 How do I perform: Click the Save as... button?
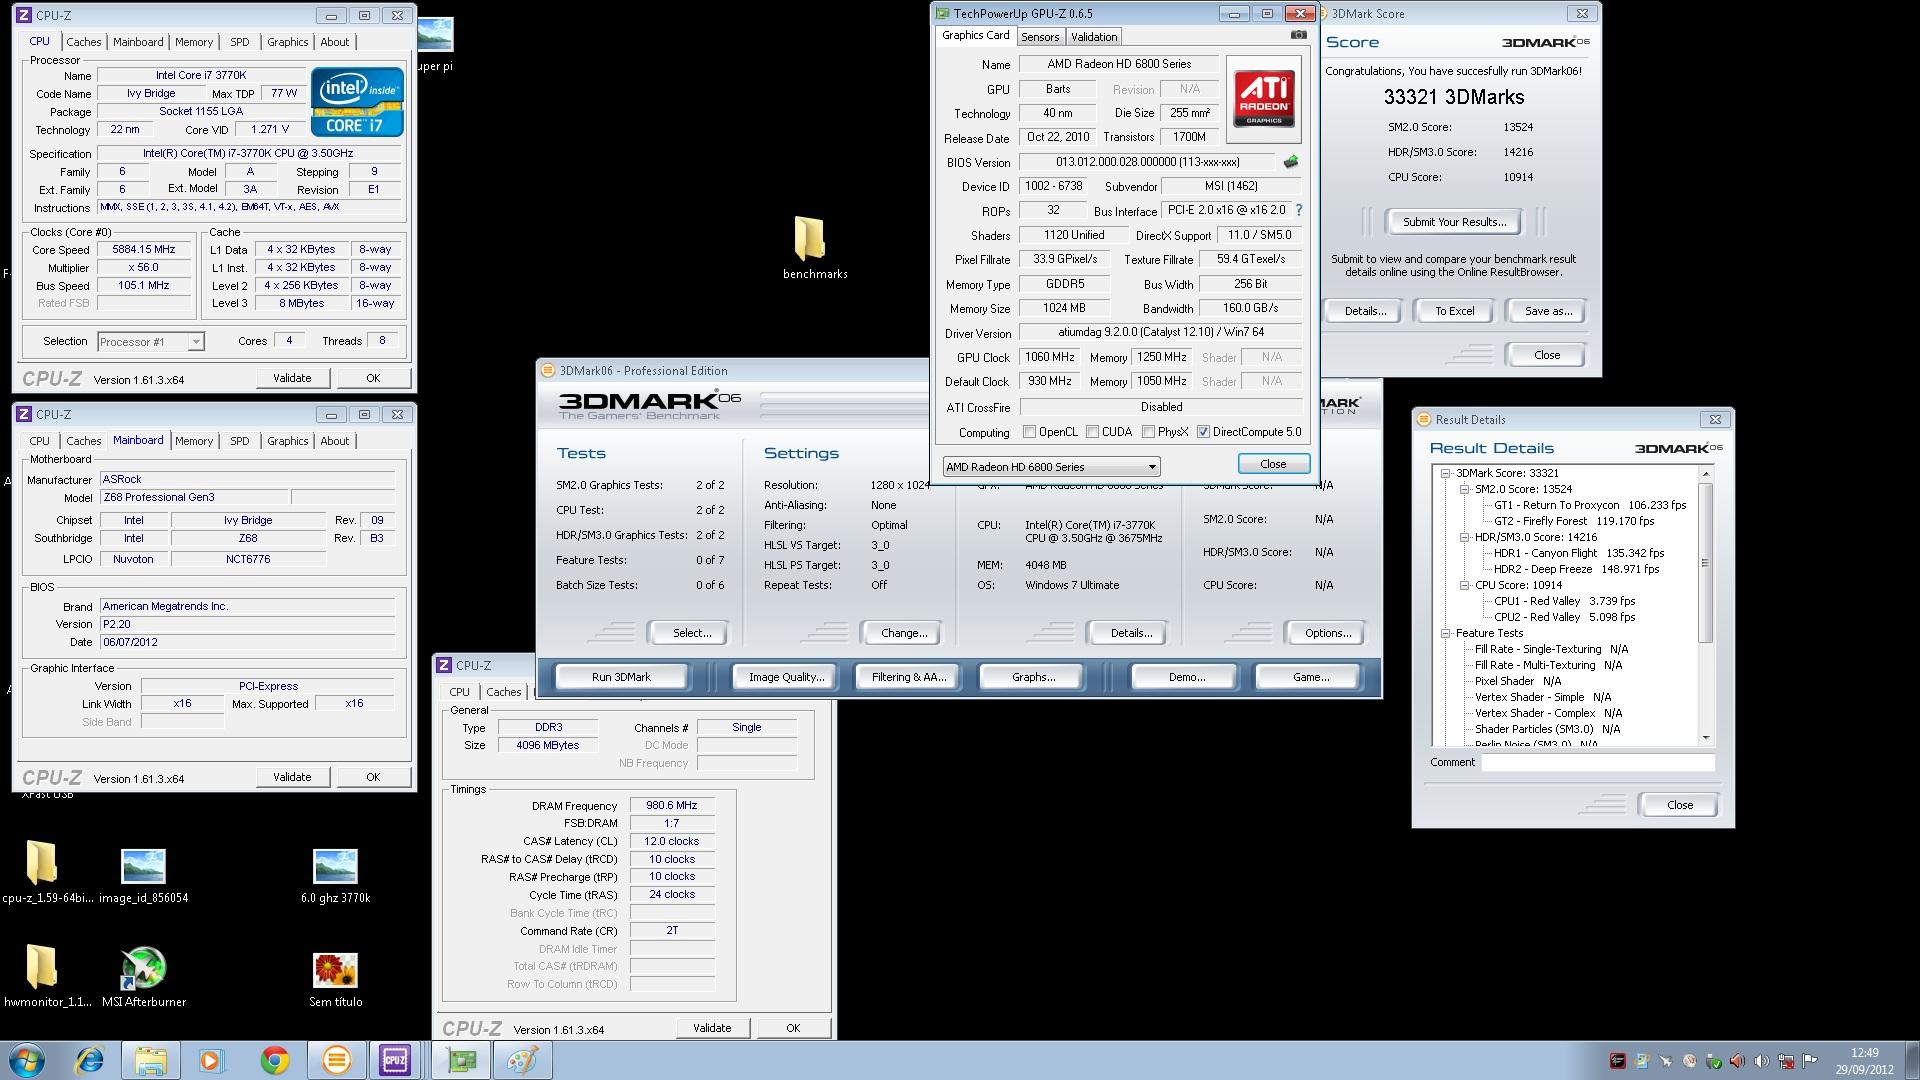pos(1548,311)
